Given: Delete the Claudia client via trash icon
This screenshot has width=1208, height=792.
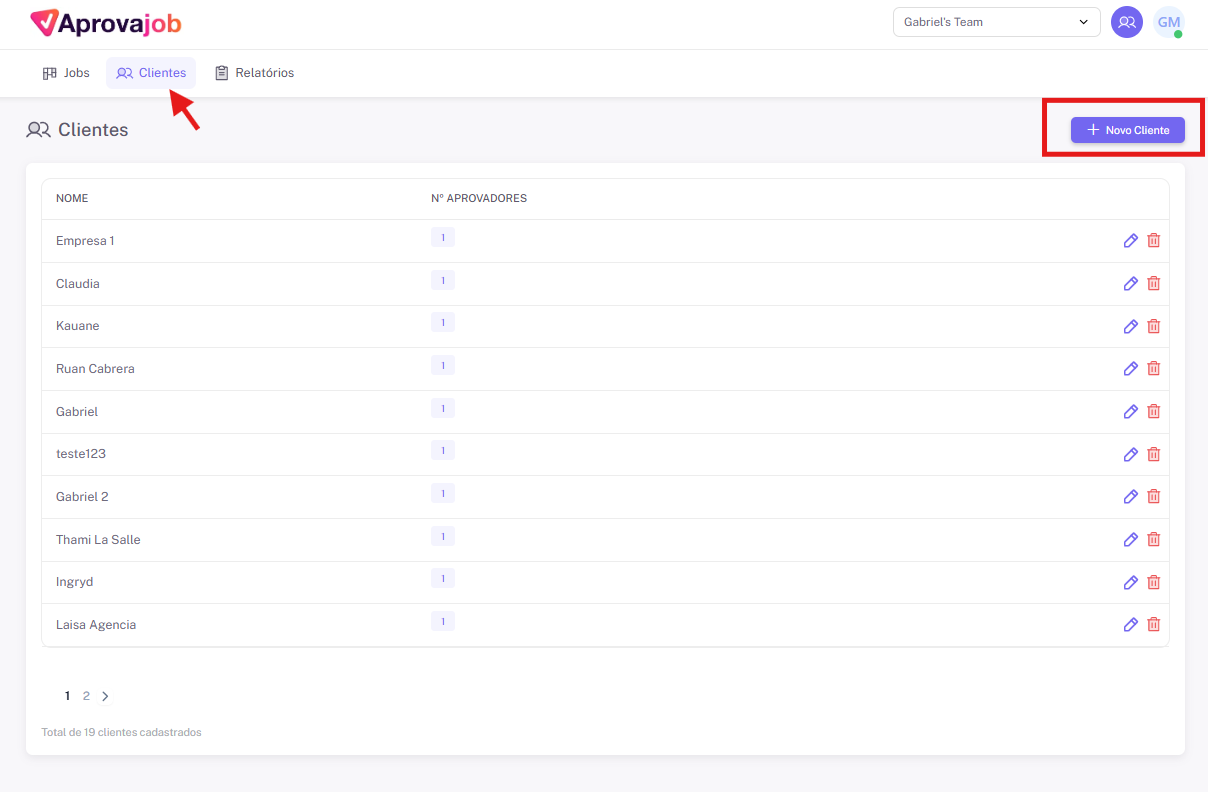Looking at the screenshot, I should click(x=1153, y=283).
